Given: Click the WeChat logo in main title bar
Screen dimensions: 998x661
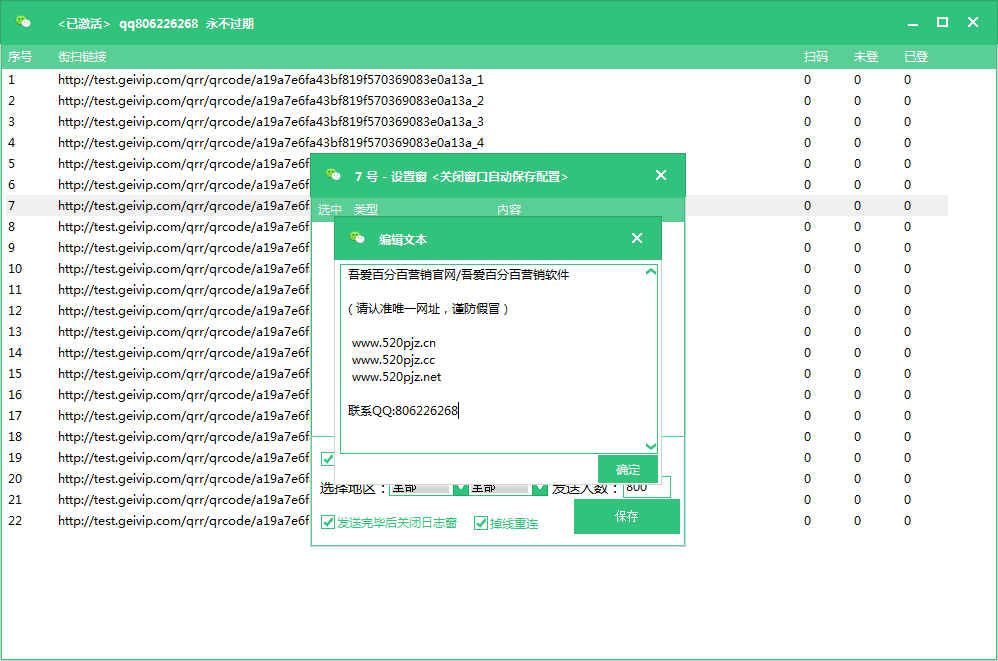Looking at the screenshot, I should [x=23, y=22].
